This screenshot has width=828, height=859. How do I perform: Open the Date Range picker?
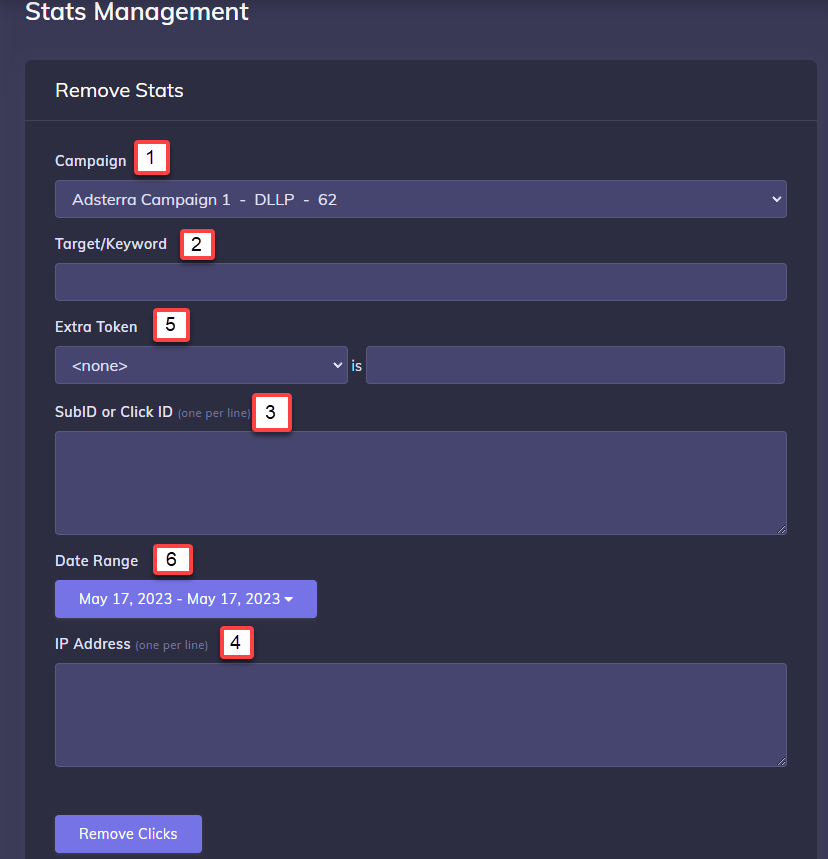pos(185,599)
